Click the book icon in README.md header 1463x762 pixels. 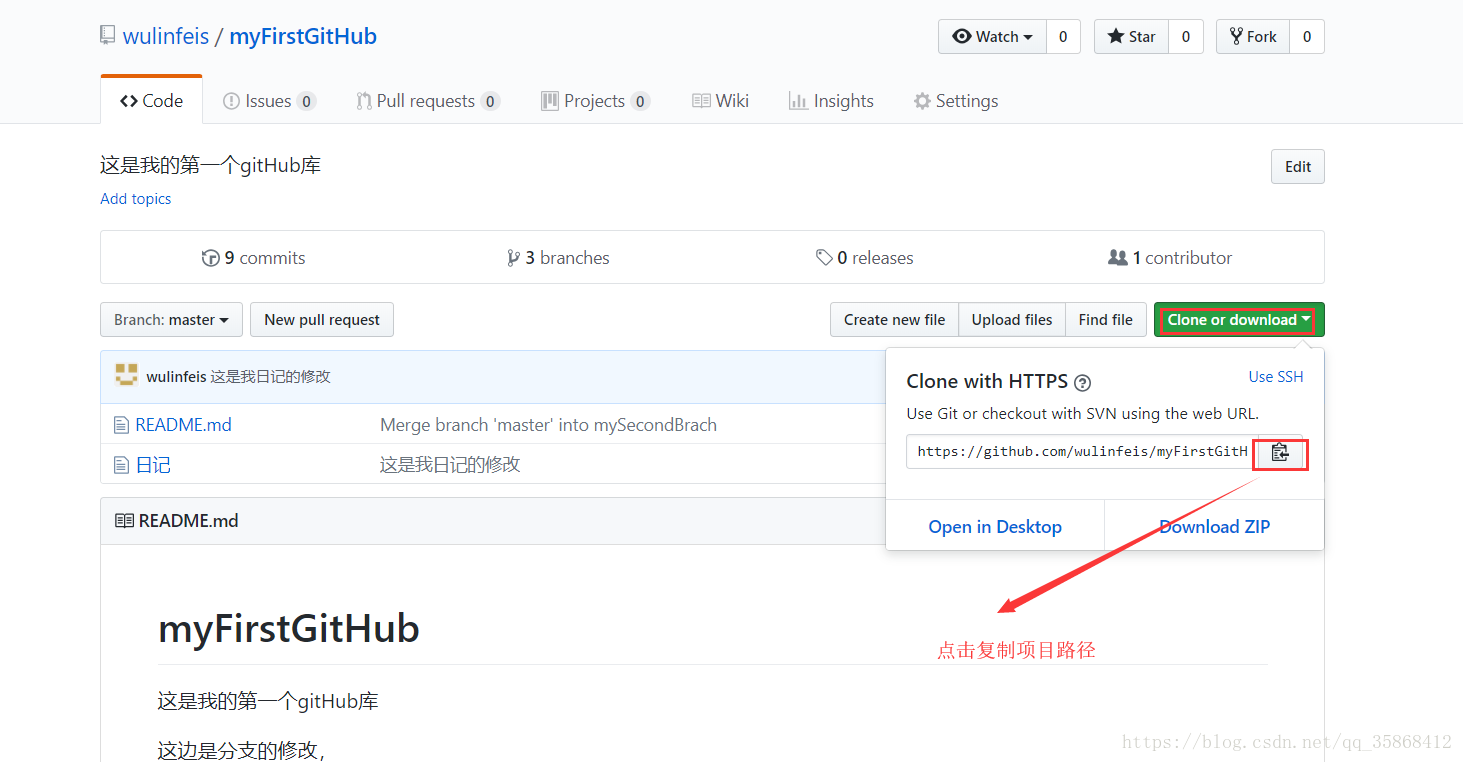[124, 521]
